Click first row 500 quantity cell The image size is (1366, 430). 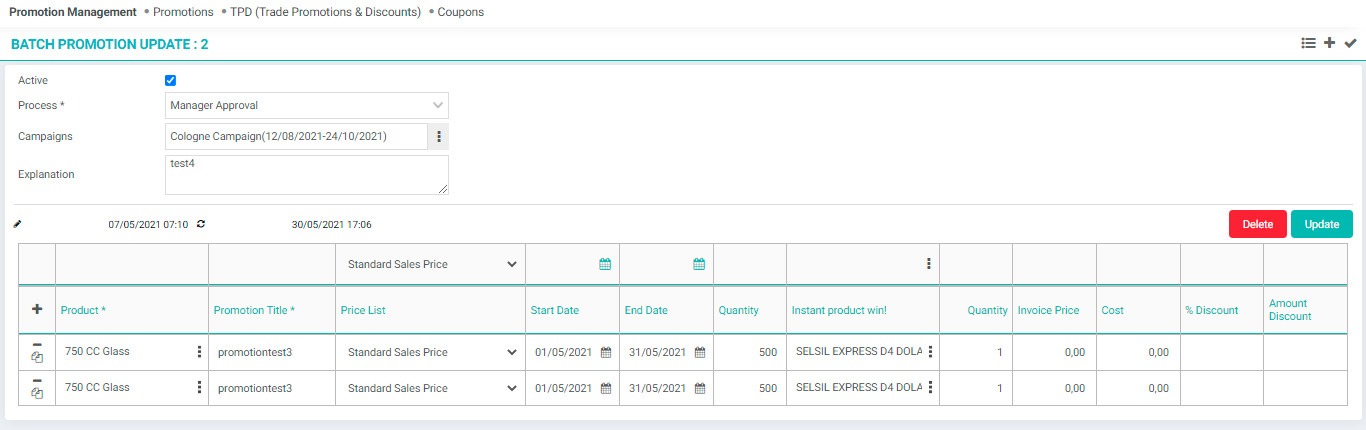point(750,352)
